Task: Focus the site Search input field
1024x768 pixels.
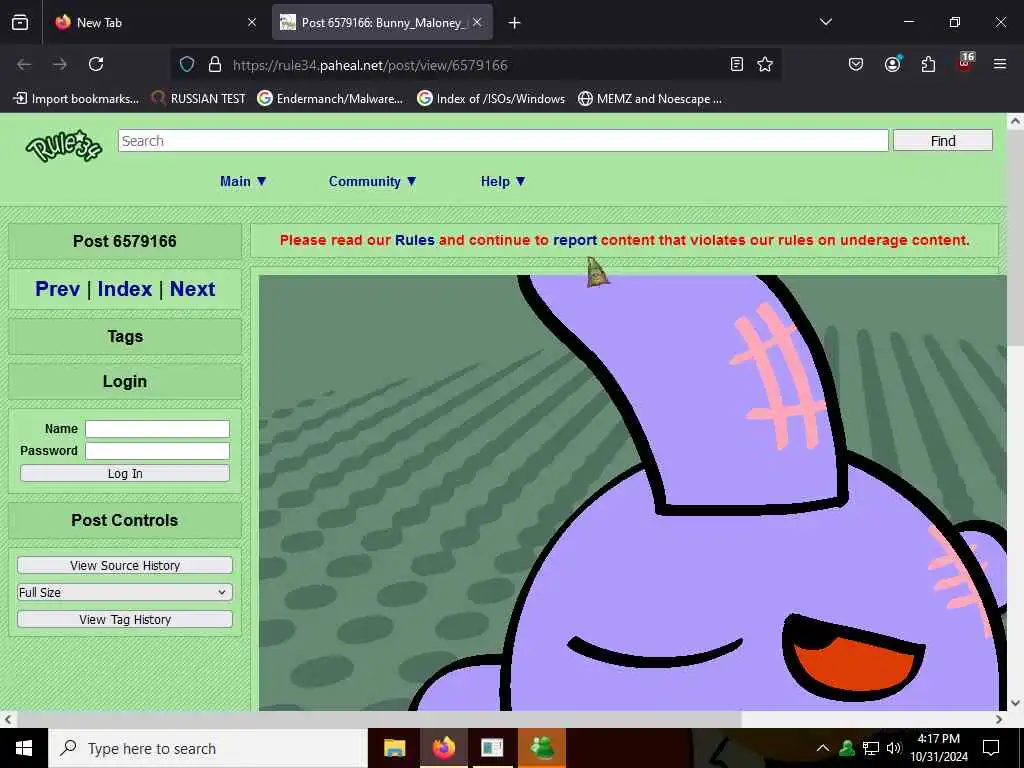Action: 503,140
